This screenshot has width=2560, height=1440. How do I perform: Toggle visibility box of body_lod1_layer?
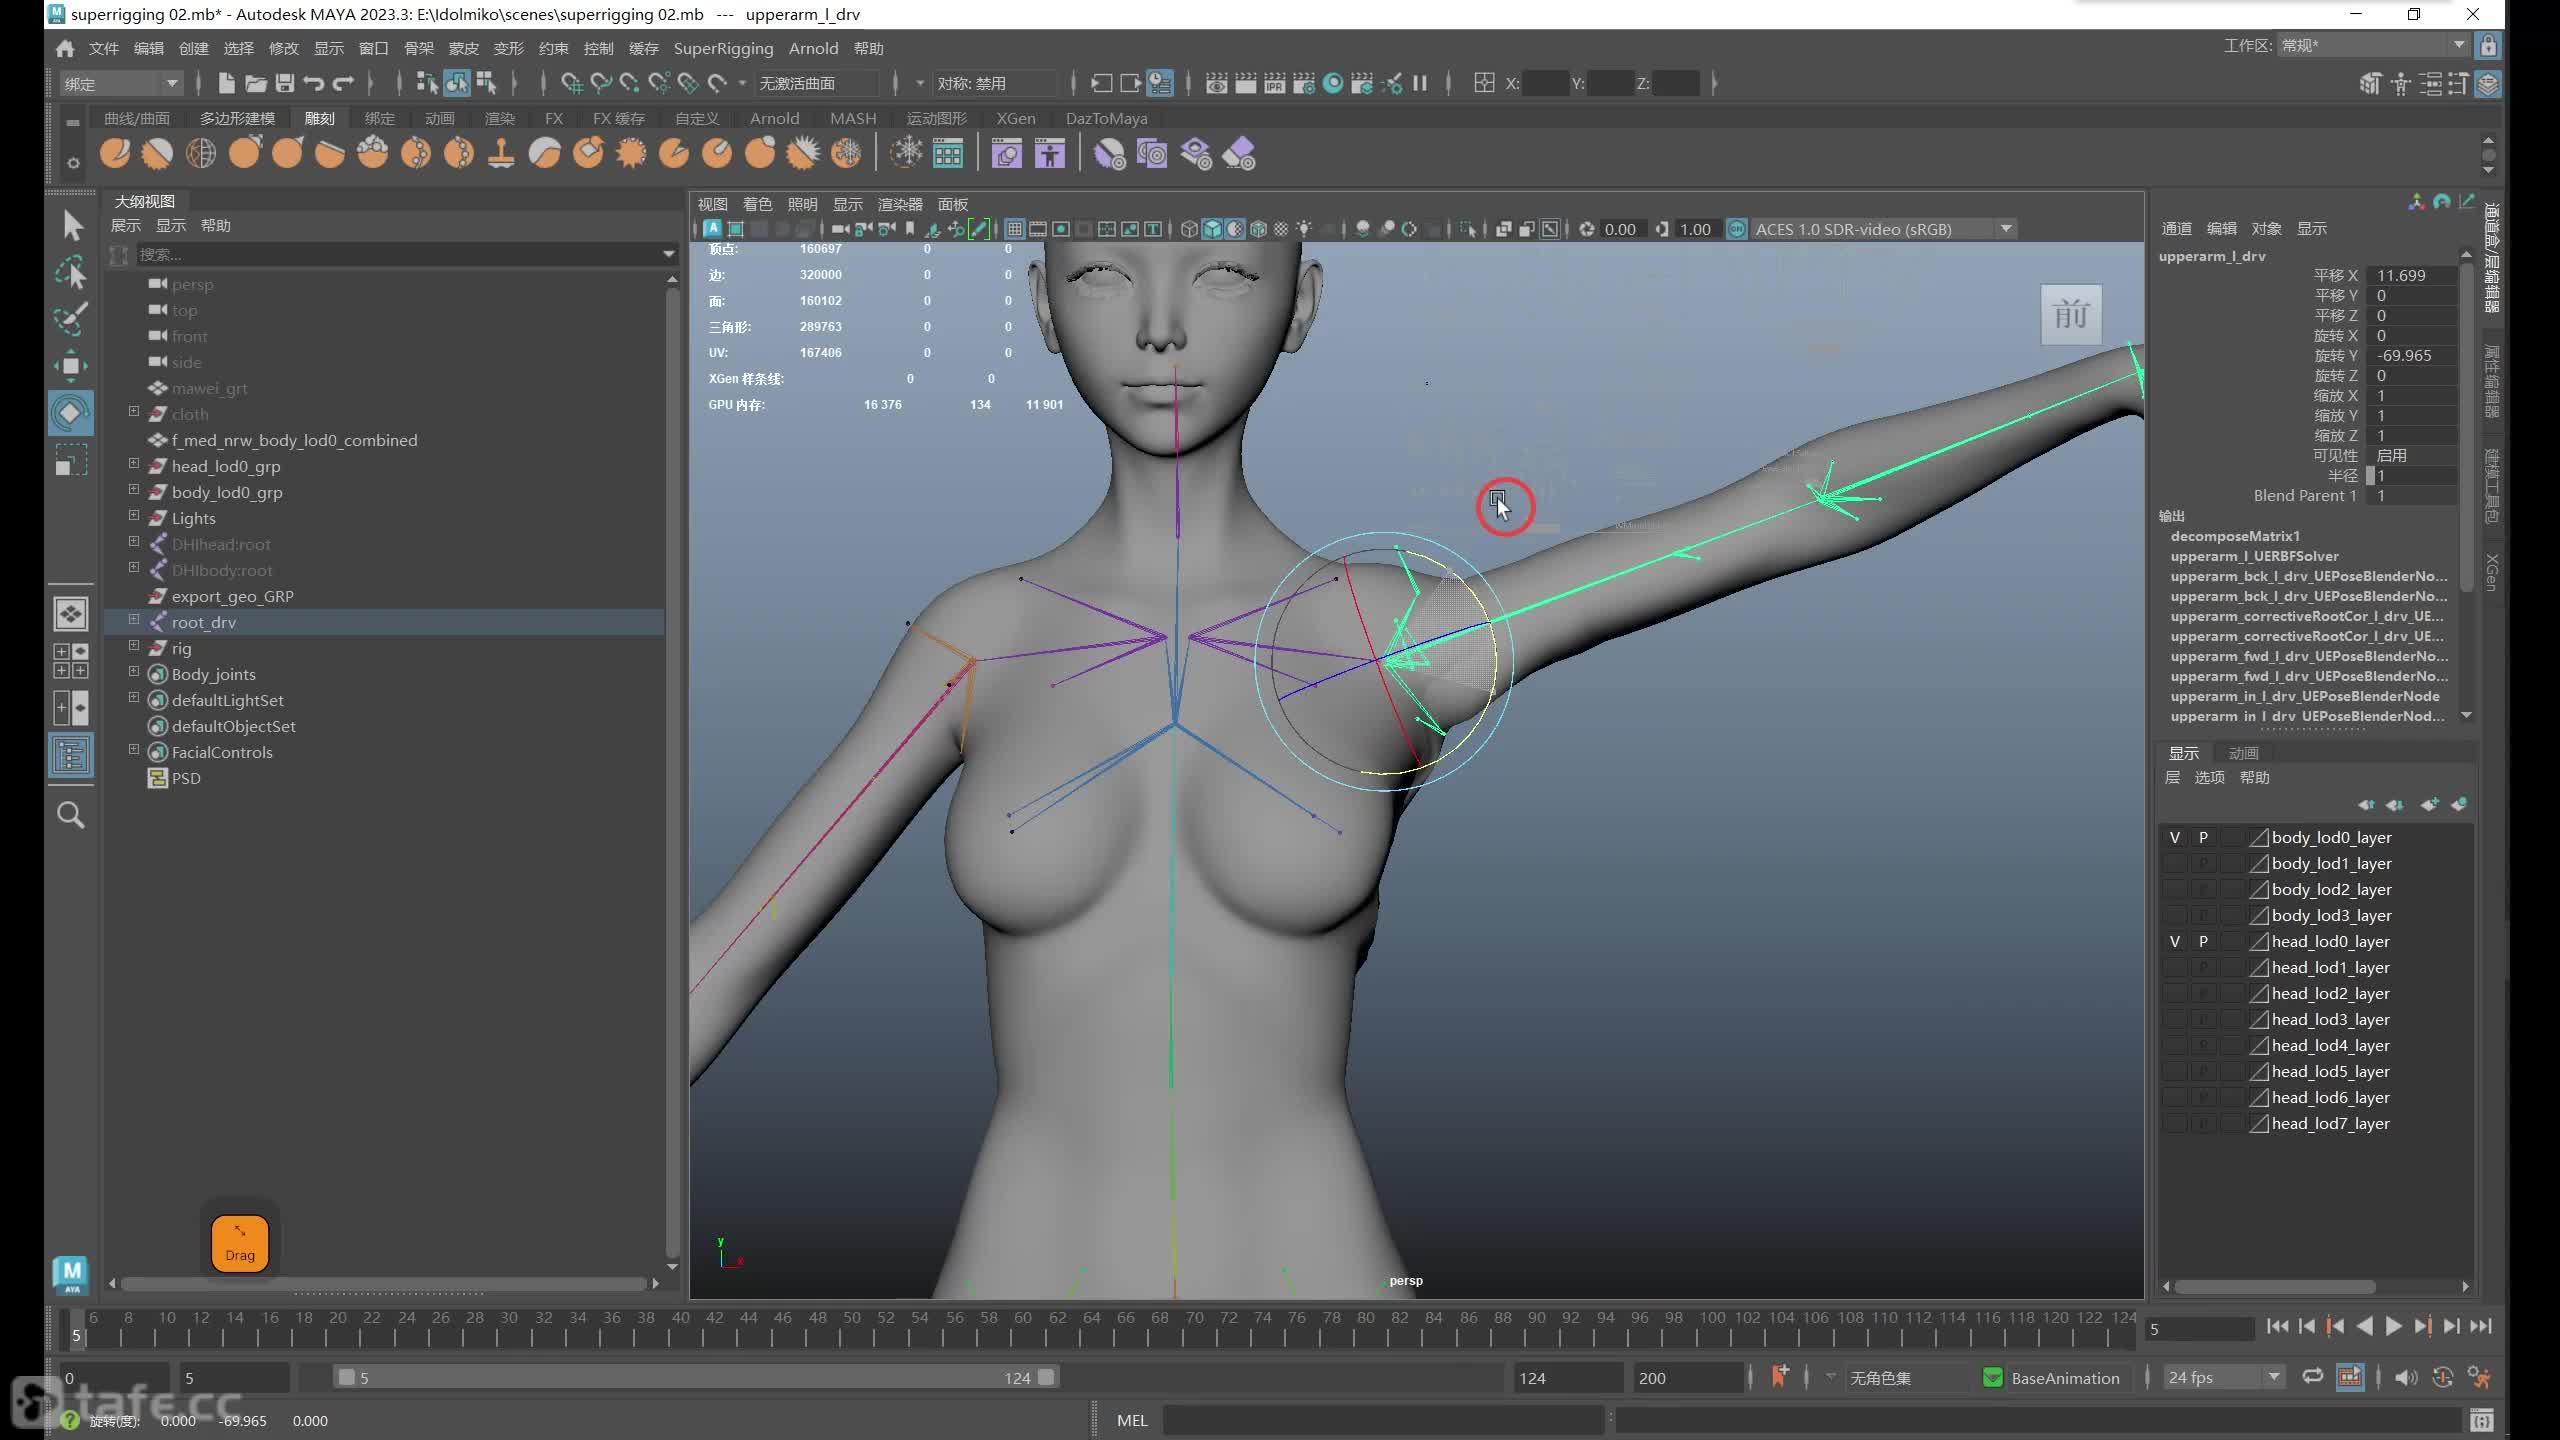2175,864
